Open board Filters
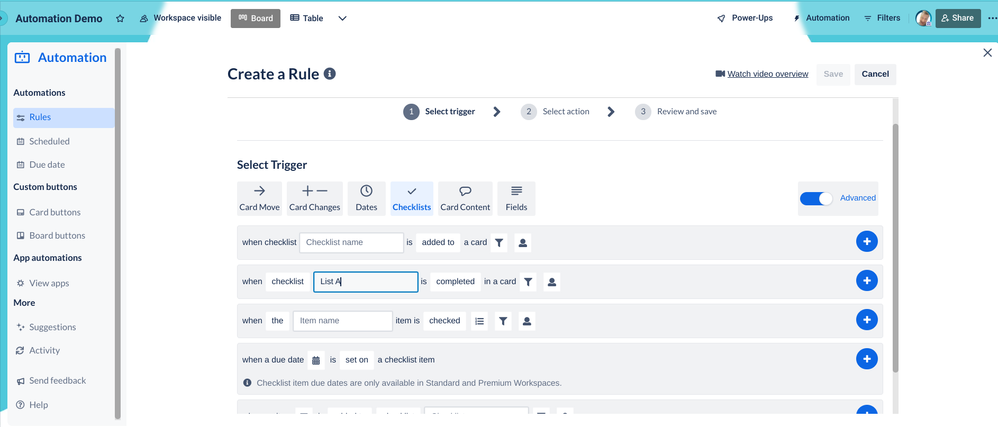This screenshot has height=427, width=998. pyautogui.click(x=882, y=18)
